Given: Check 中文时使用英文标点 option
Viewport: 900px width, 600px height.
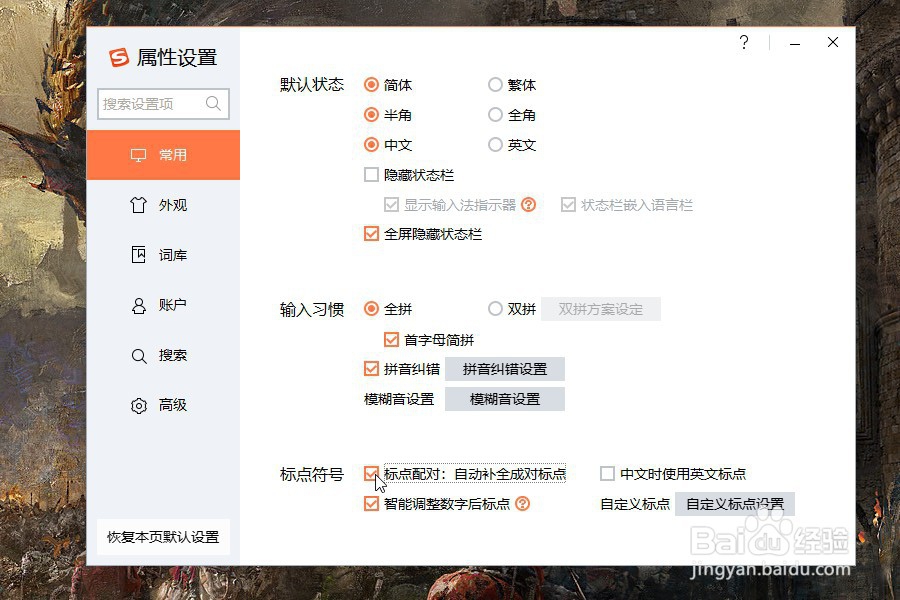Looking at the screenshot, I should (607, 473).
